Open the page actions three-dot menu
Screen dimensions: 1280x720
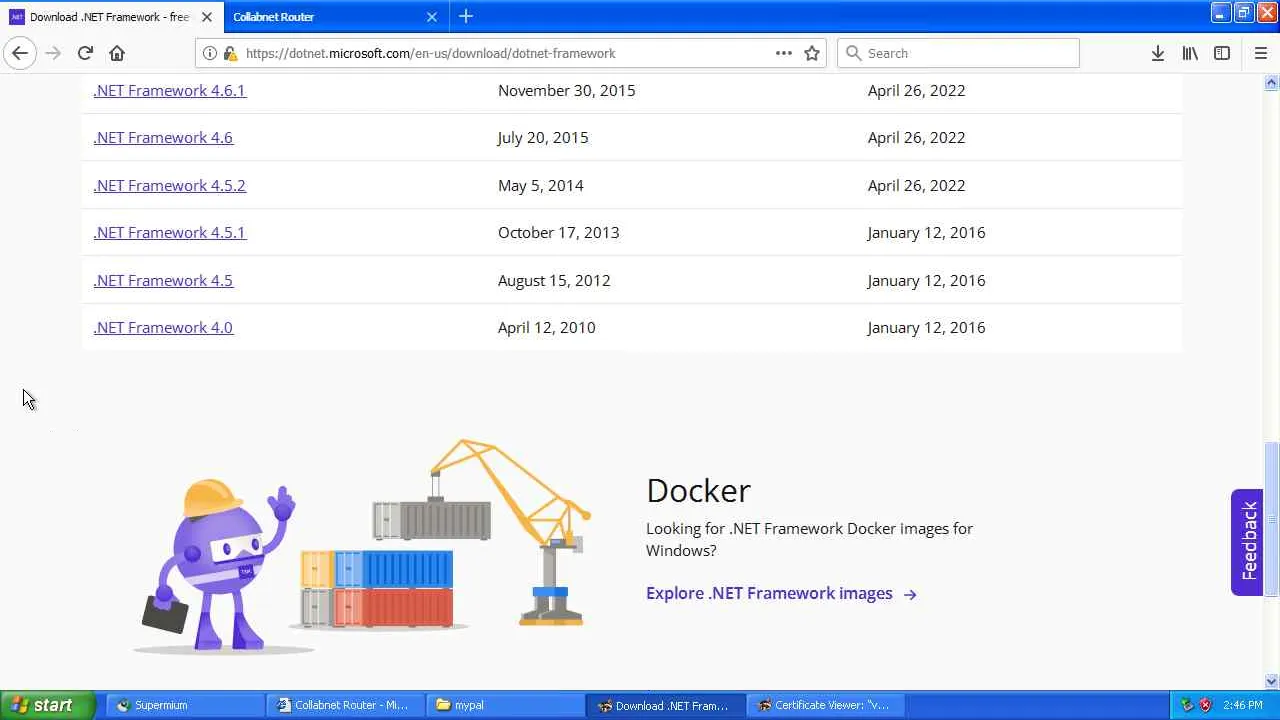click(784, 53)
